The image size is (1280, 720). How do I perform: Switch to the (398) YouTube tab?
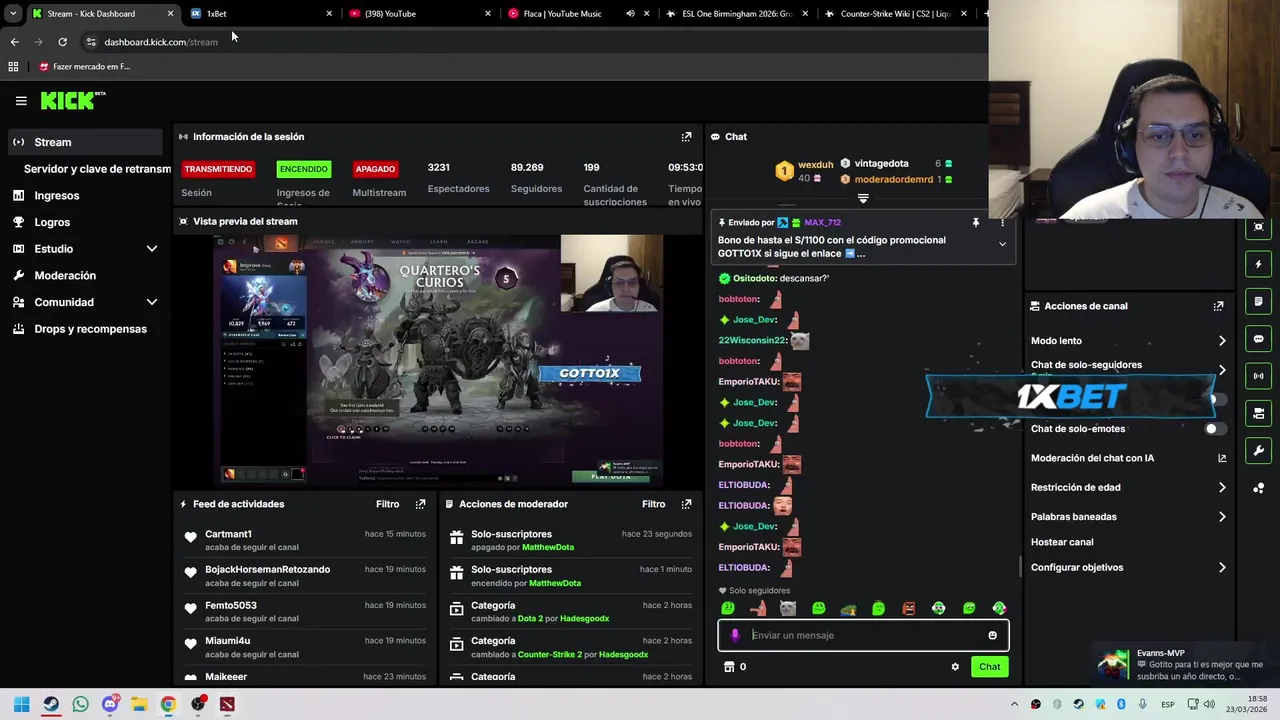(420, 14)
